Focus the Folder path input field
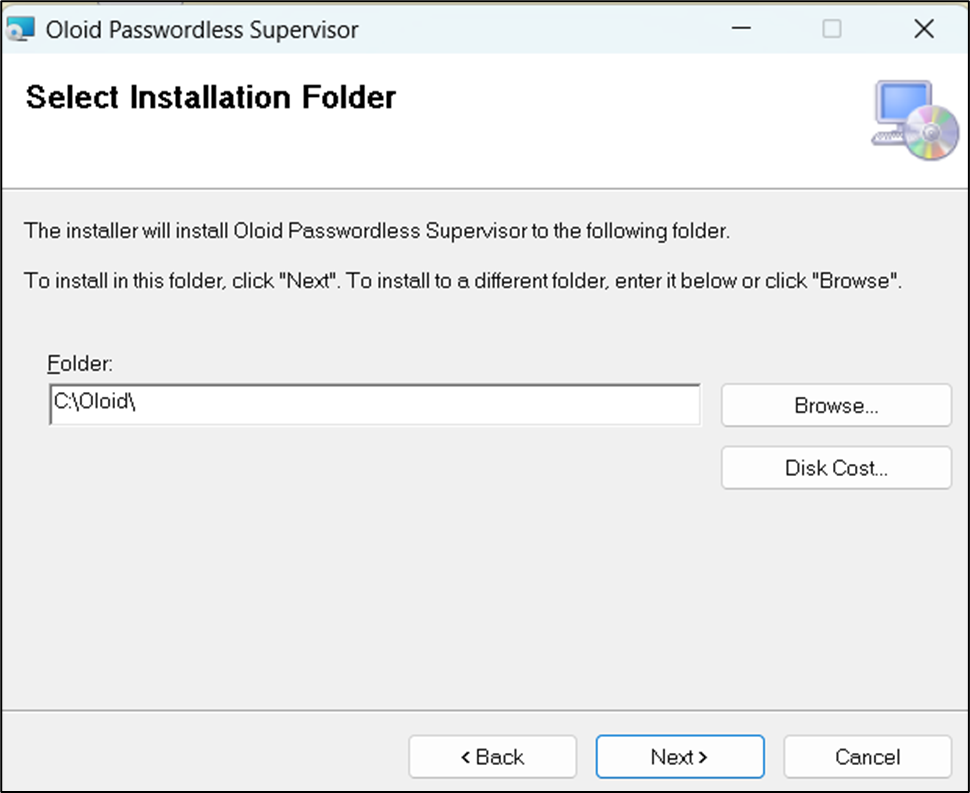The height and width of the screenshot is (793, 970). 375,405
